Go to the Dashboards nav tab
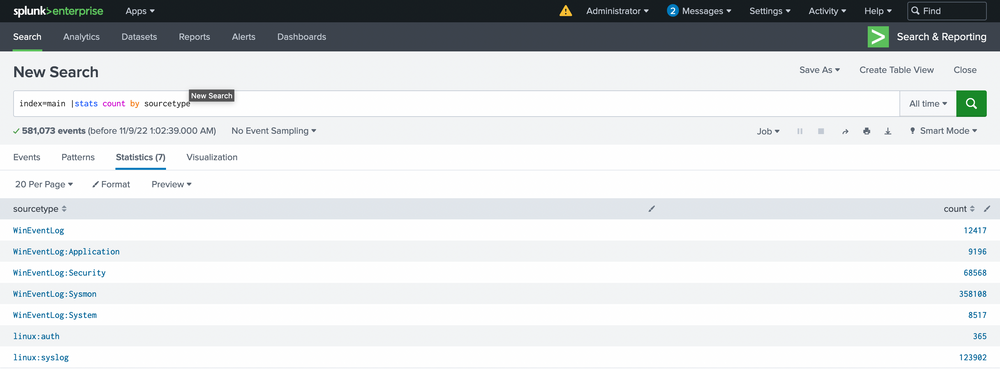Viewport: 1000px width, 370px height. click(302, 37)
